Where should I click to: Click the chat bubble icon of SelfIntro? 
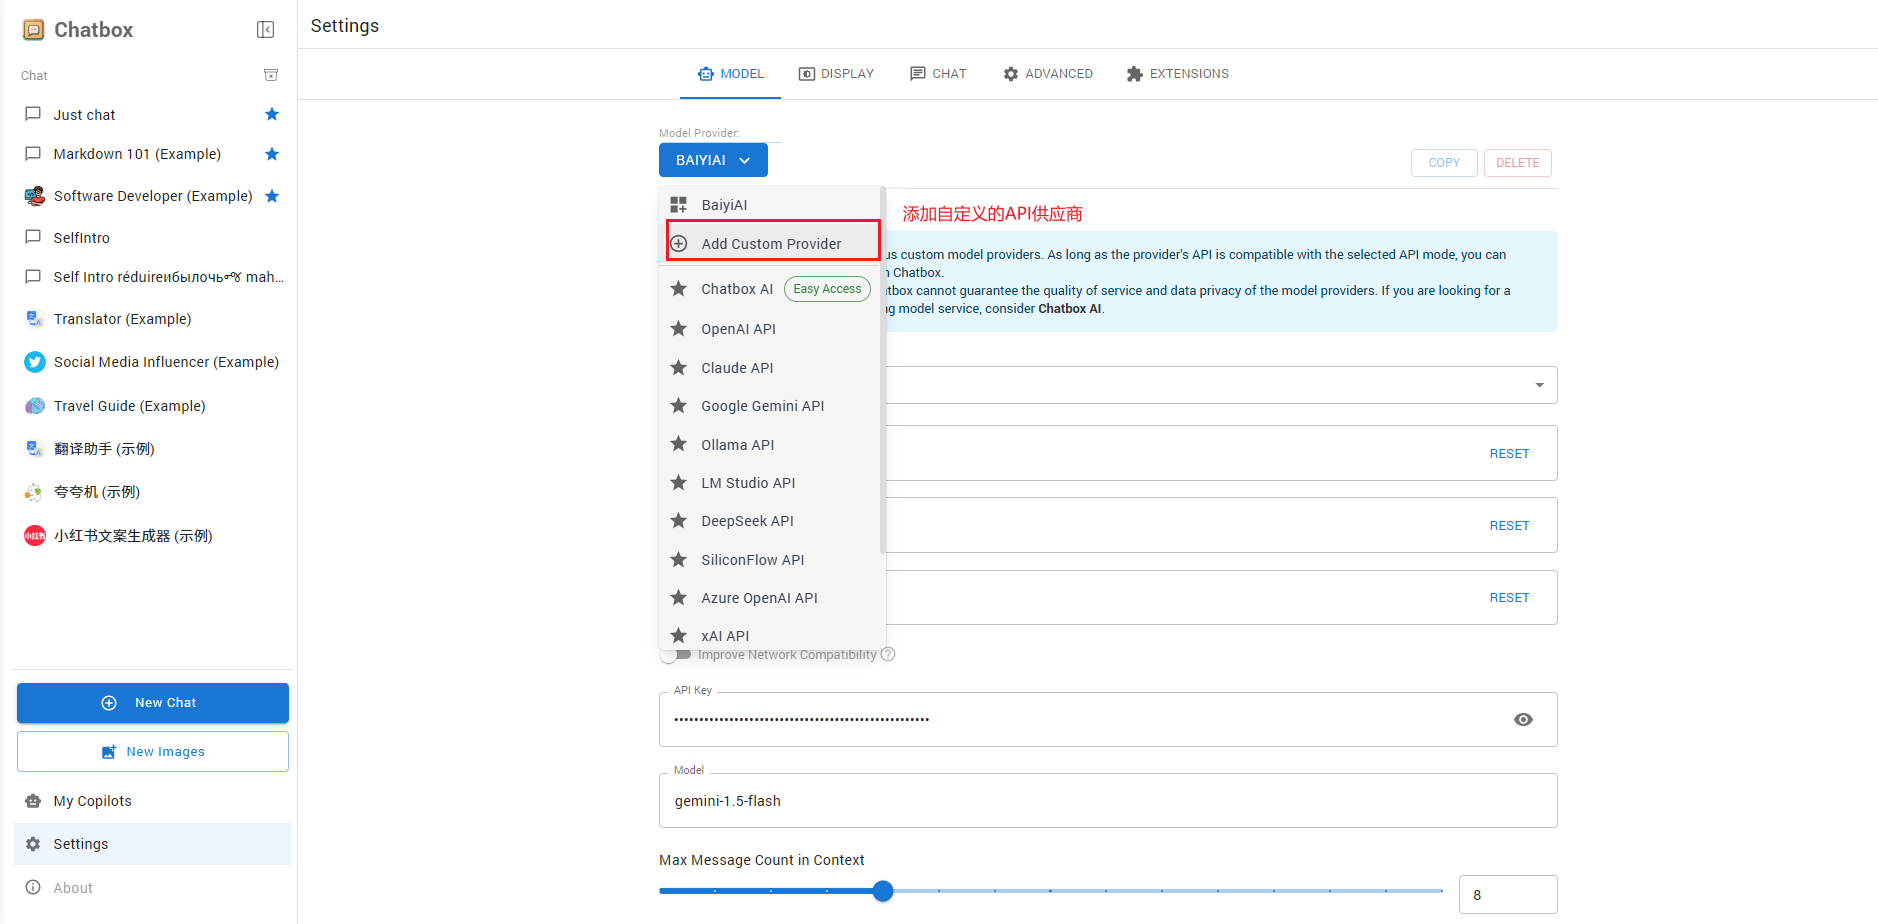click(x=33, y=237)
